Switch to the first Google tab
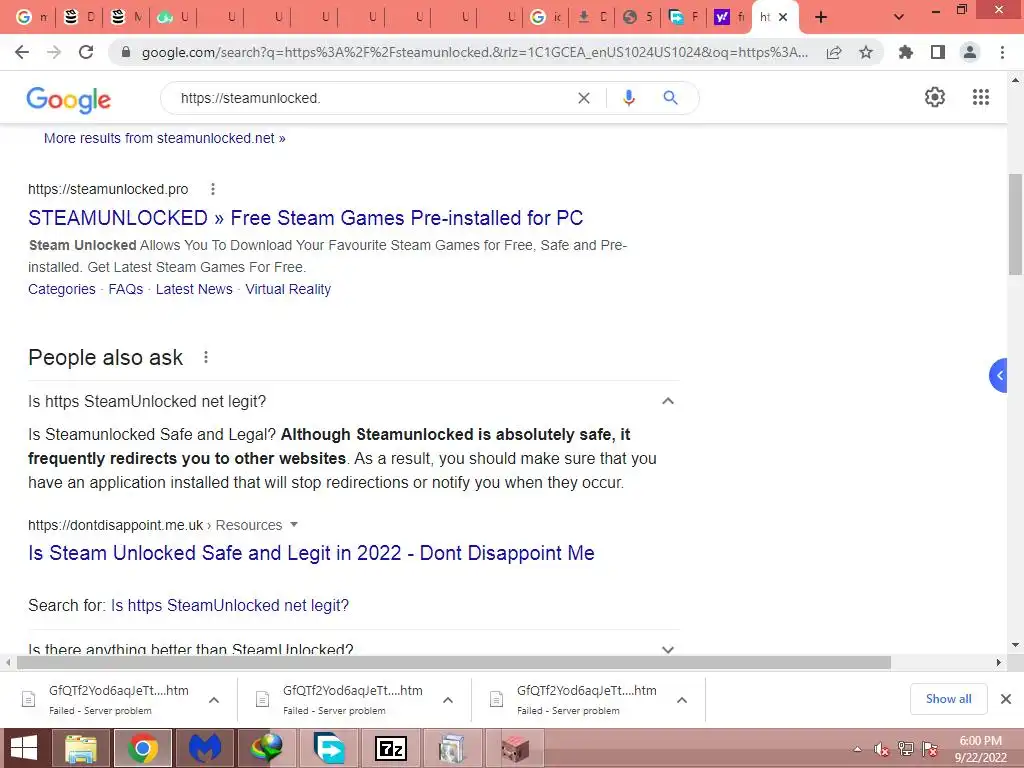 pos(31,17)
